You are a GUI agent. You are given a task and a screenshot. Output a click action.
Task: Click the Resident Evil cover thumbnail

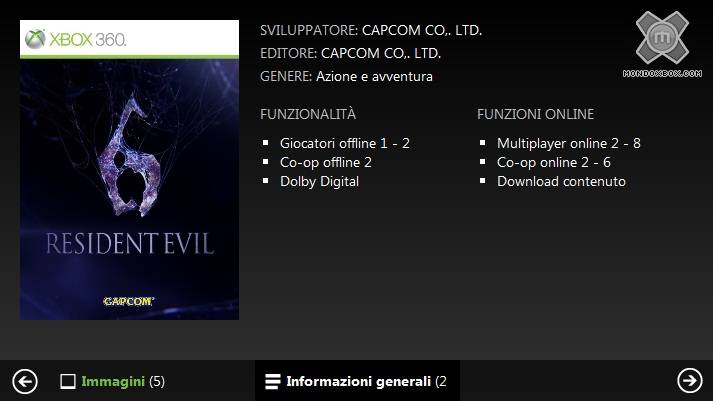click(129, 170)
